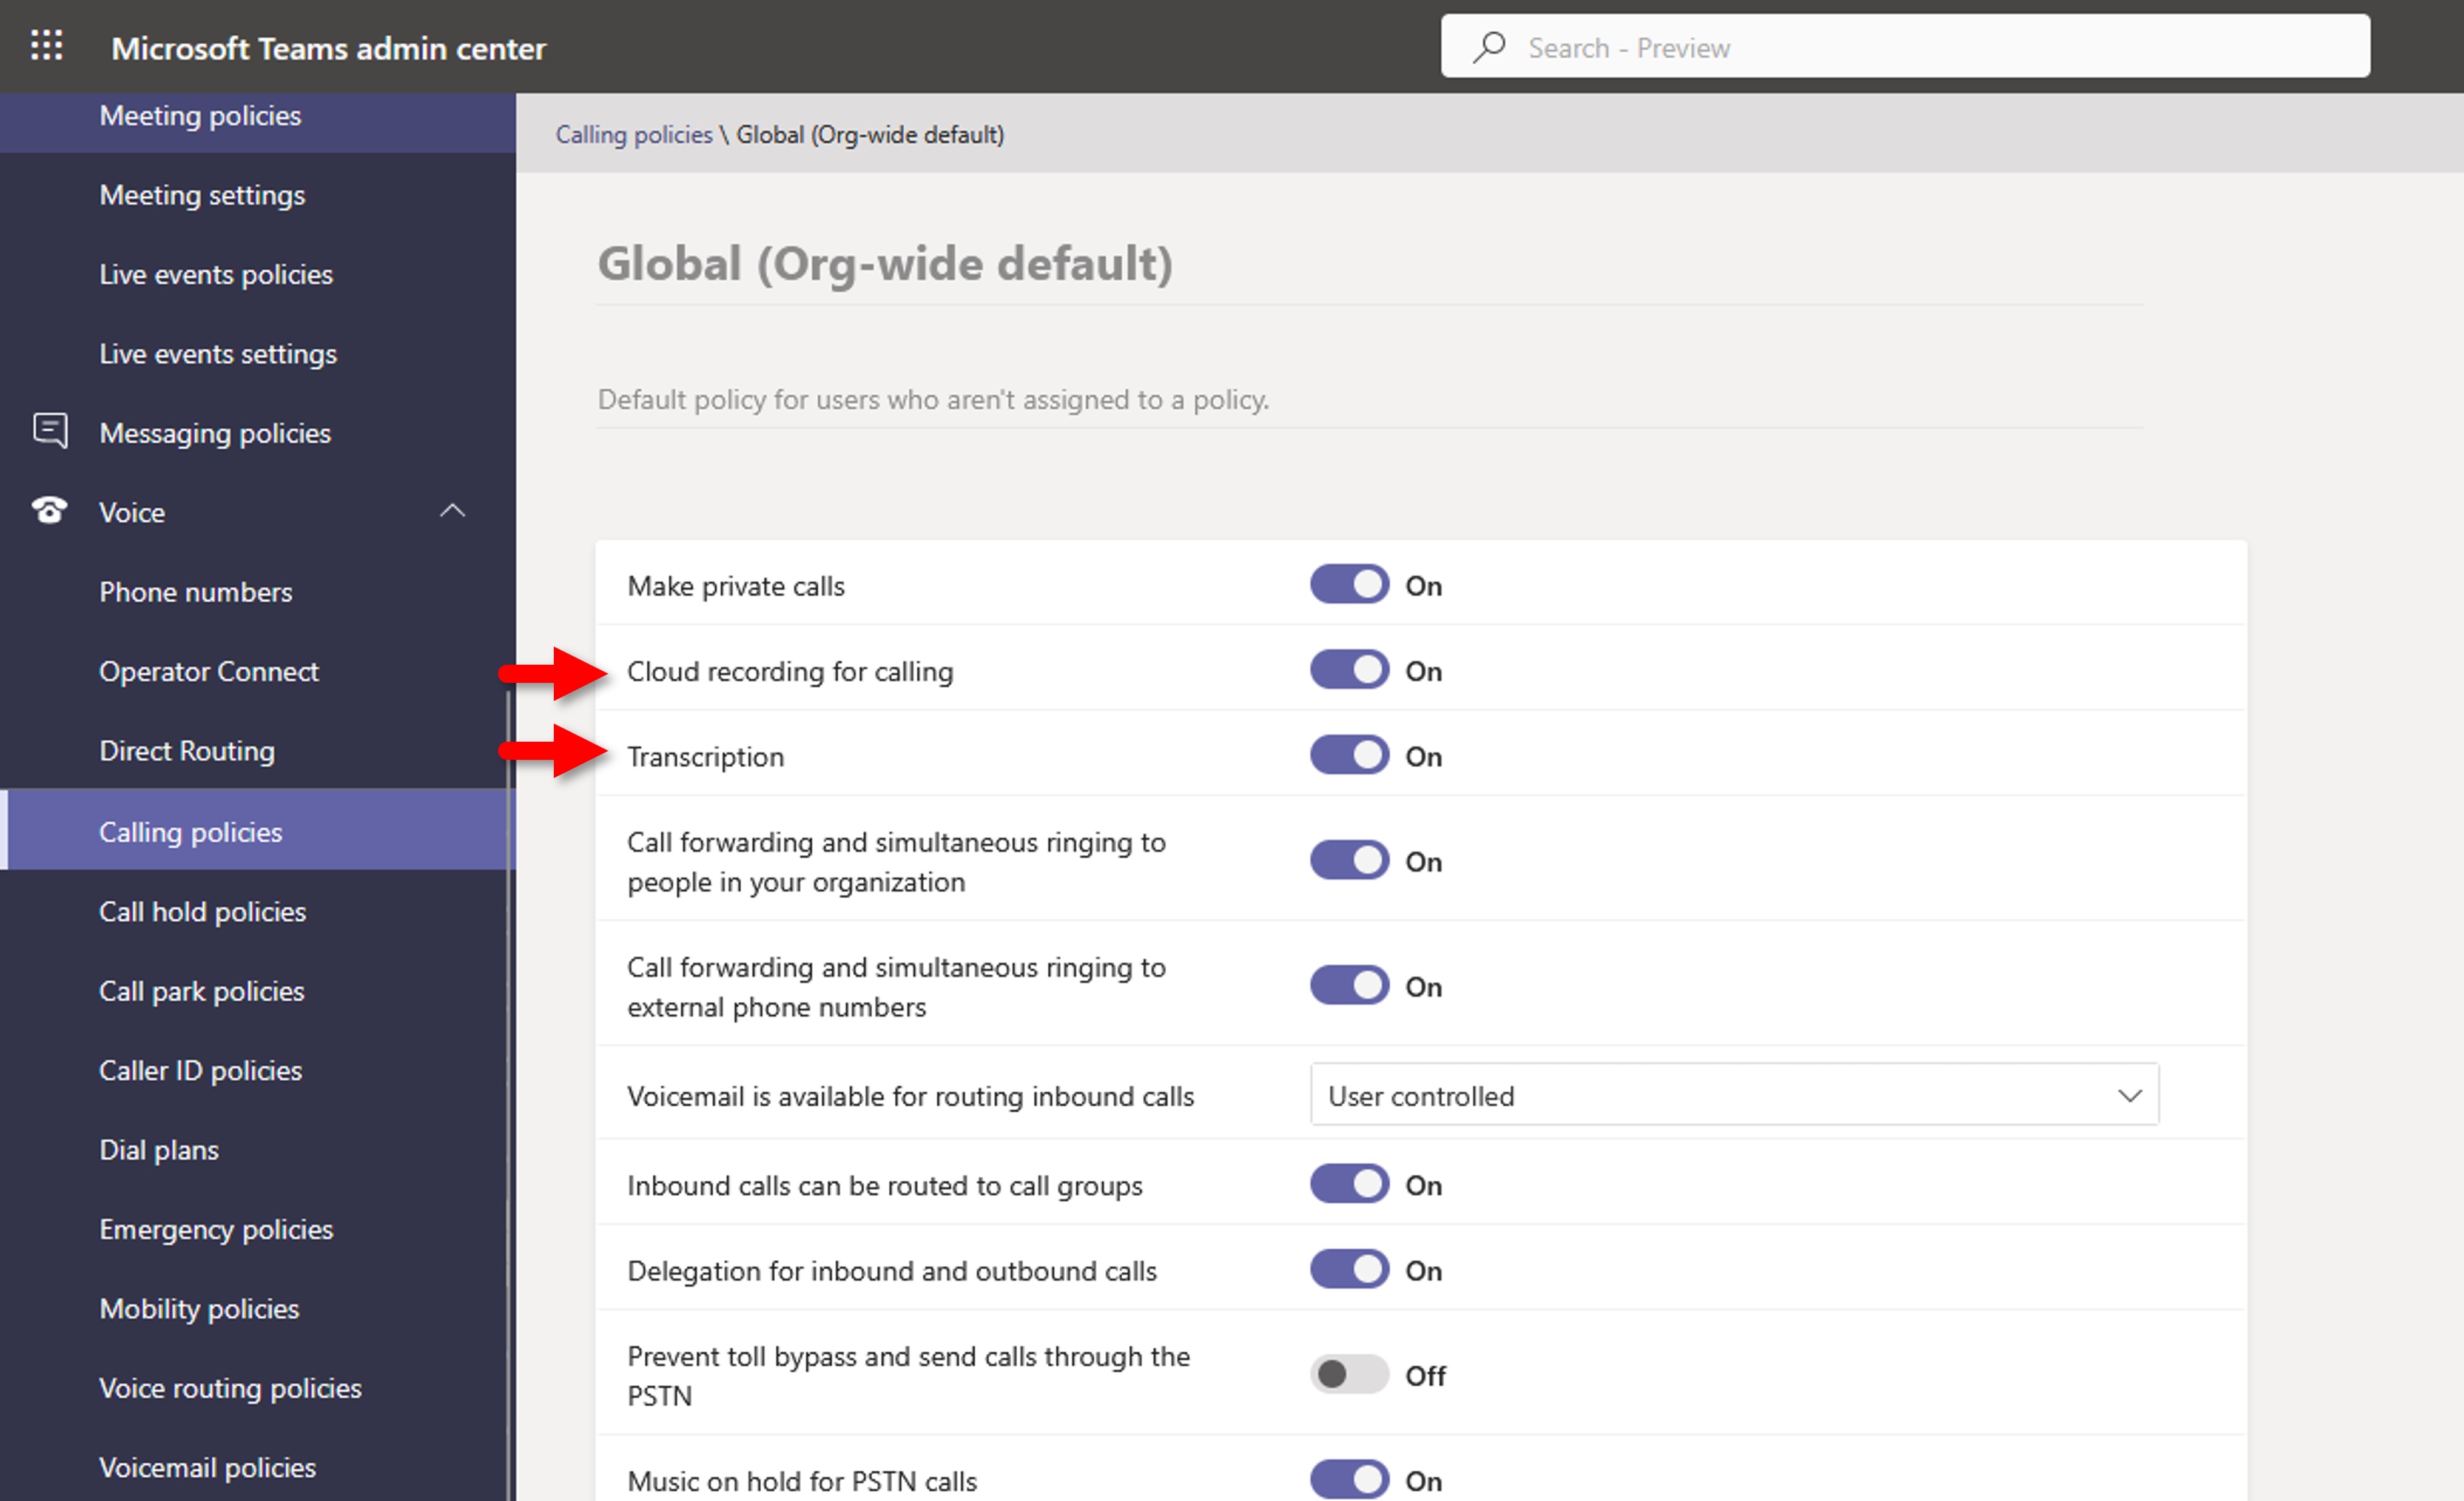Viewport: 2464px width, 1501px height.
Task: Open Direct Routing in sidebar
Action: [187, 751]
